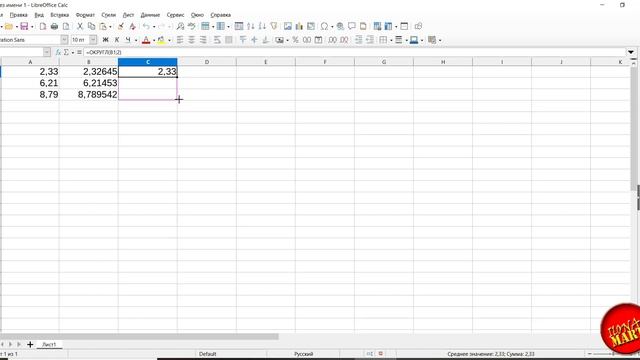Open font color dropdown arrow
Viewport: 640px width, 360px height.
(153, 40)
